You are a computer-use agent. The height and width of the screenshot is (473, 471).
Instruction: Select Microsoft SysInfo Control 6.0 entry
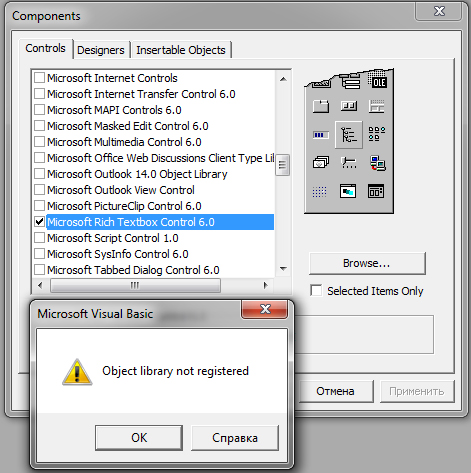[118, 254]
